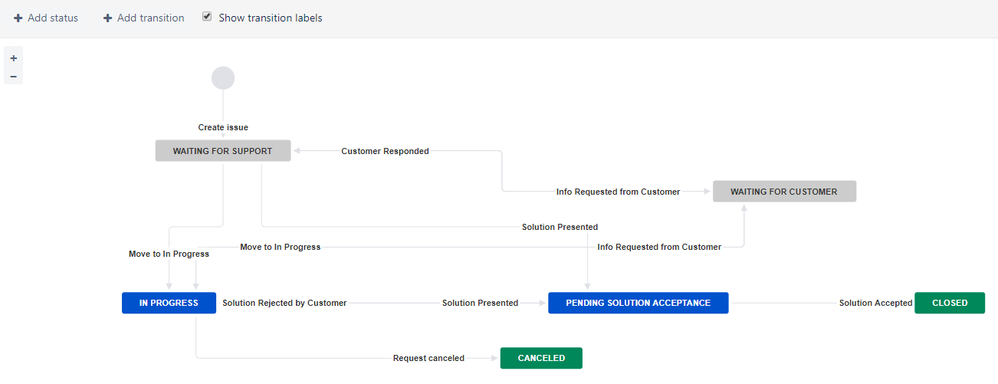Click the plus zoom-in icon
The image size is (998, 384).
(13, 58)
